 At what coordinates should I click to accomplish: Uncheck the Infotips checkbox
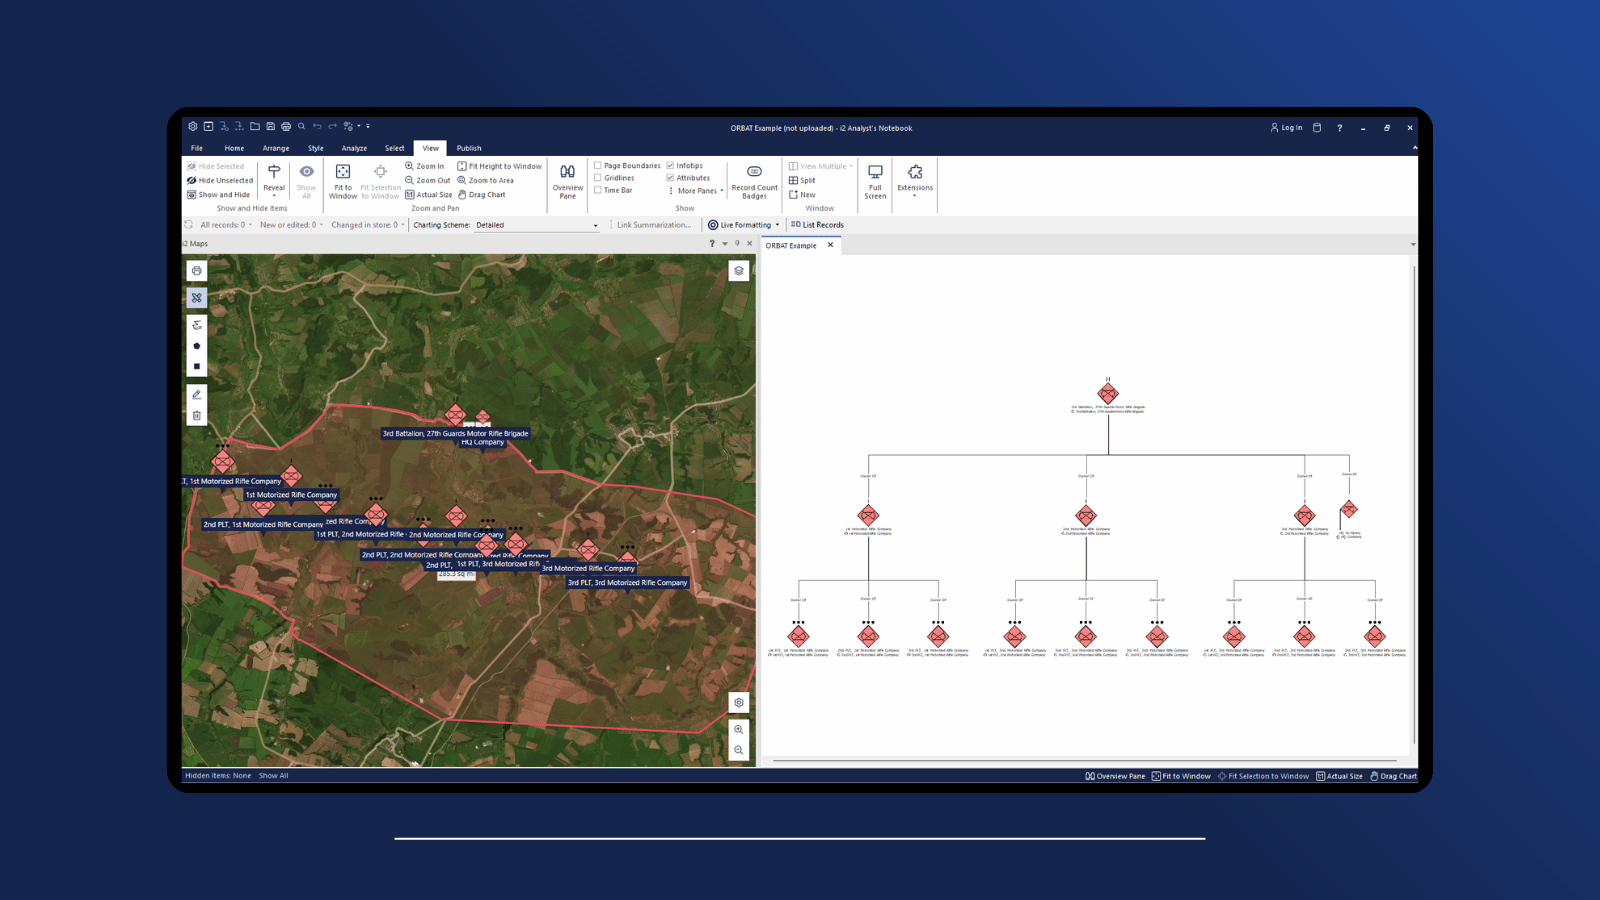click(670, 166)
